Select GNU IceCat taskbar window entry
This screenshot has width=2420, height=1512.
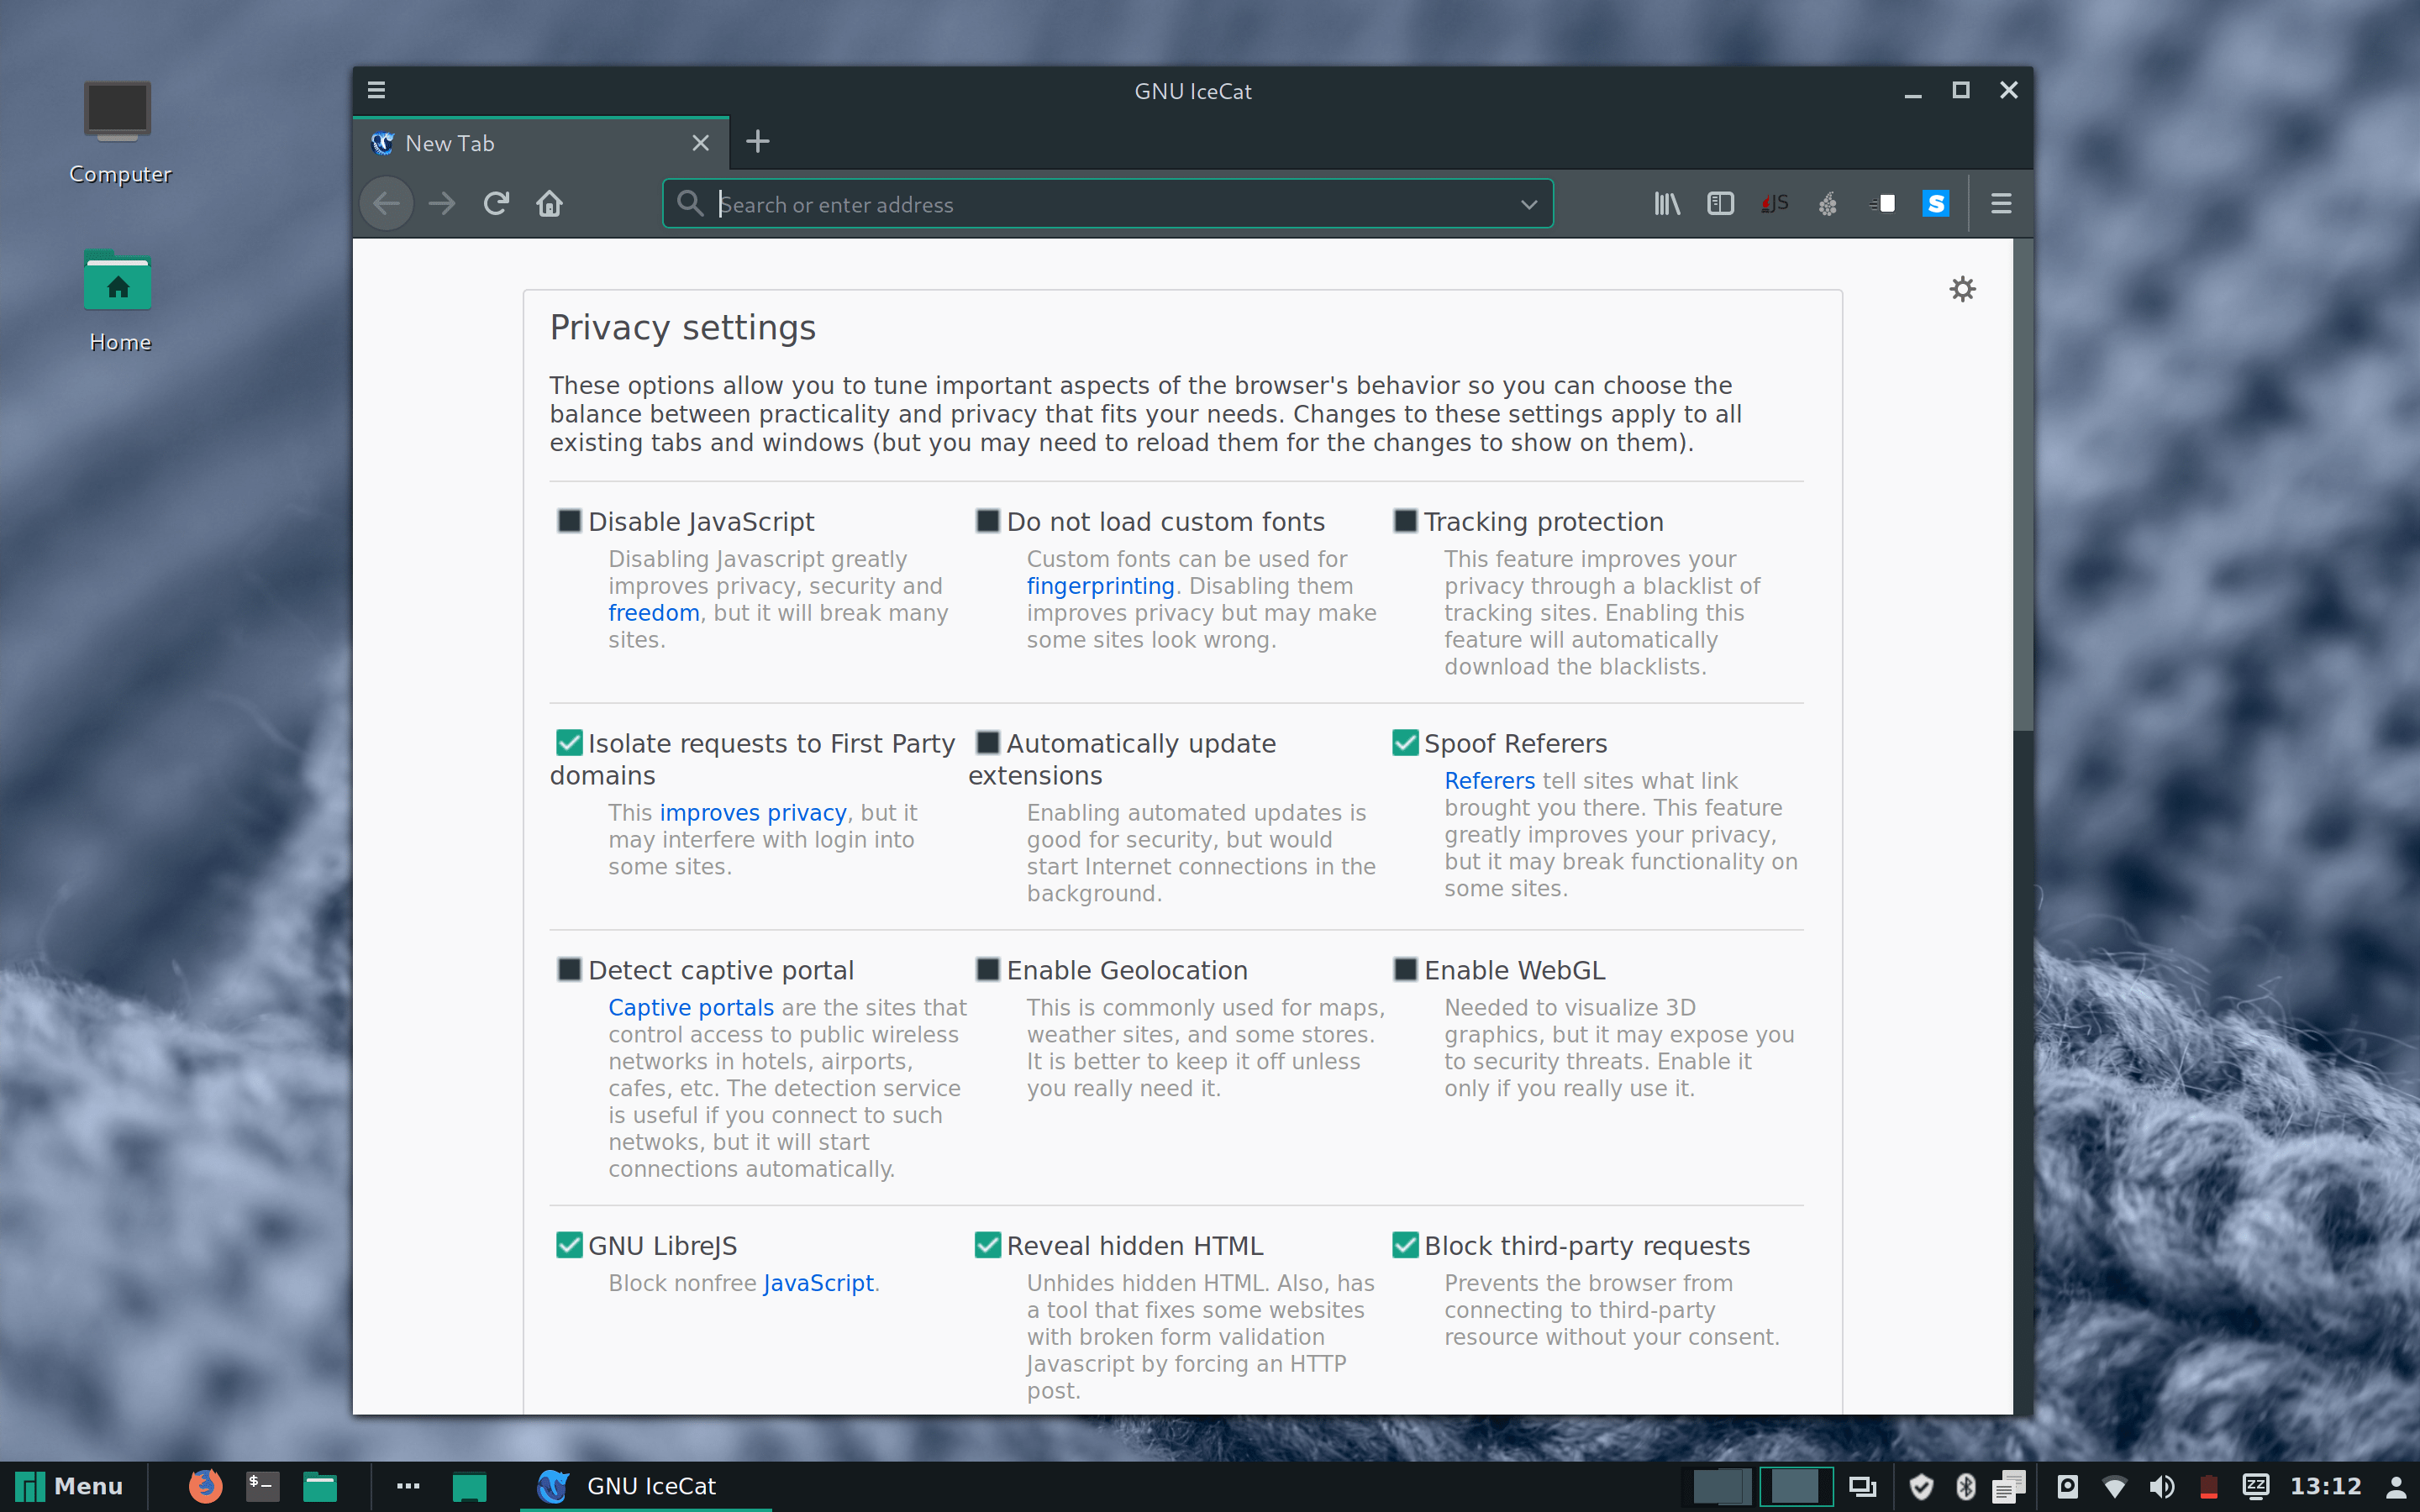646,1487
